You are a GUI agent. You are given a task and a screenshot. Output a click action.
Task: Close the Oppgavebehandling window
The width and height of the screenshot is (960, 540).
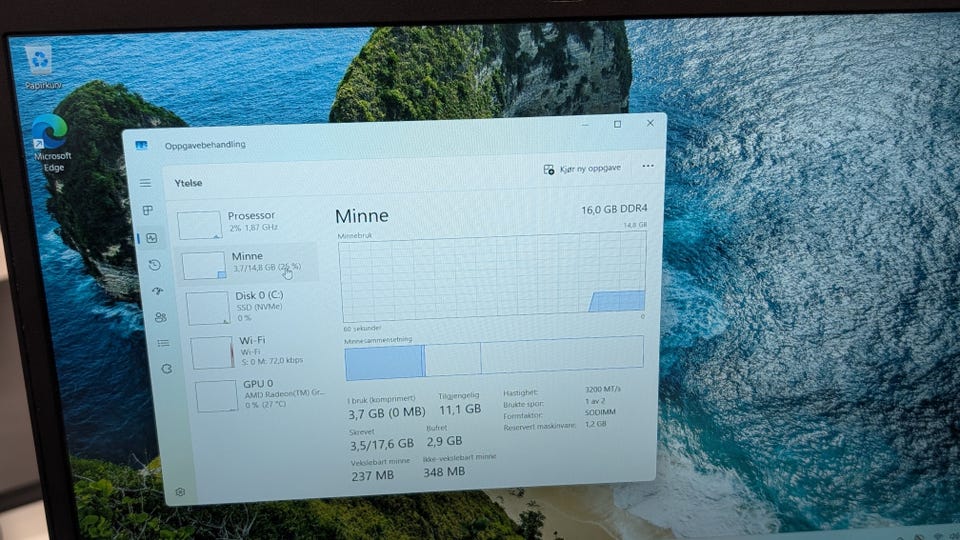click(650, 123)
